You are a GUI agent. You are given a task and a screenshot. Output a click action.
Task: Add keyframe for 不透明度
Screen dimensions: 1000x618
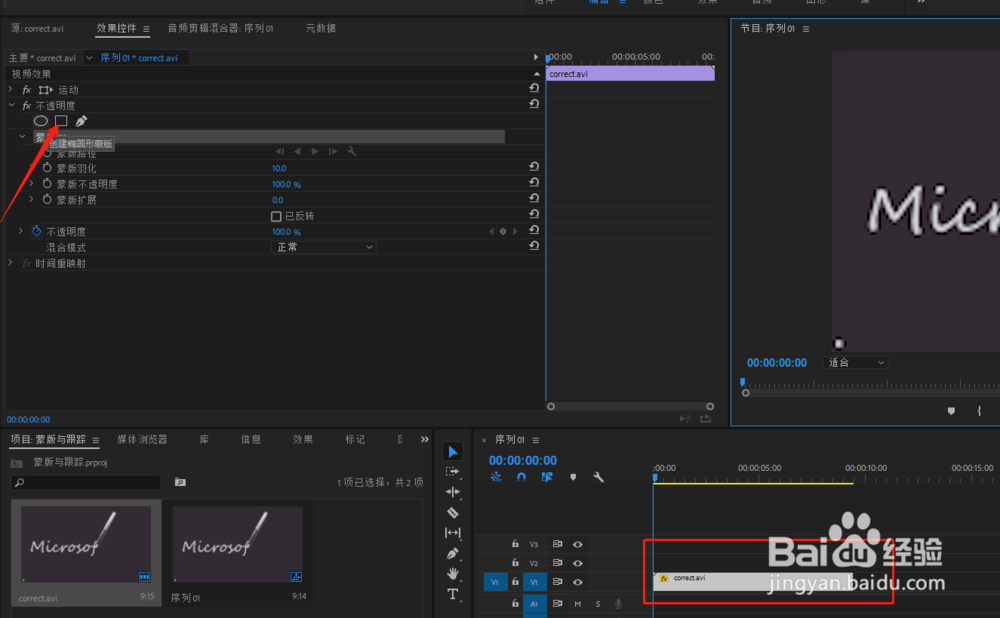pyautogui.click(x=503, y=232)
